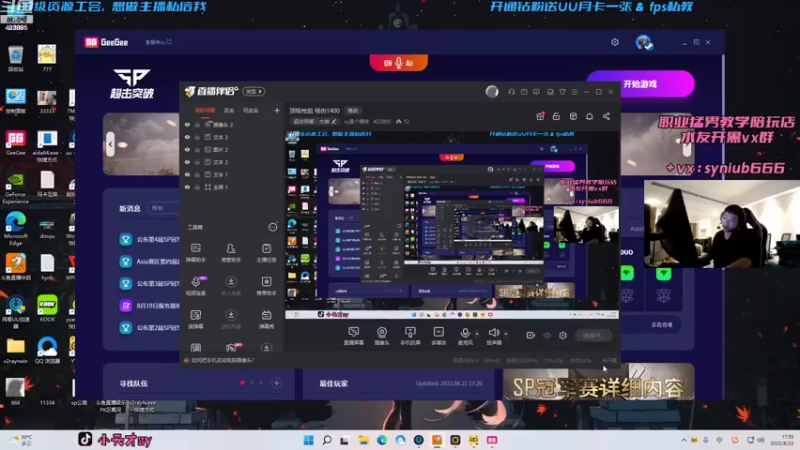The image size is (800, 450).
Task: Open the KOOK desktop shortcut
Action: tap(47, 308)
